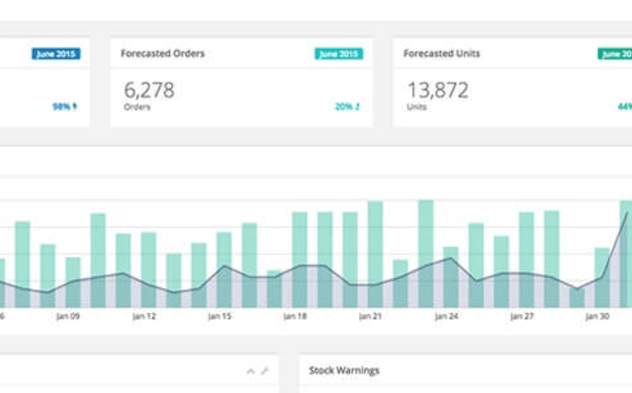The image size is (632, 393).
Task: Click the teal June 2015 badge on Forecasted Orders
Action: pos(339,54)
